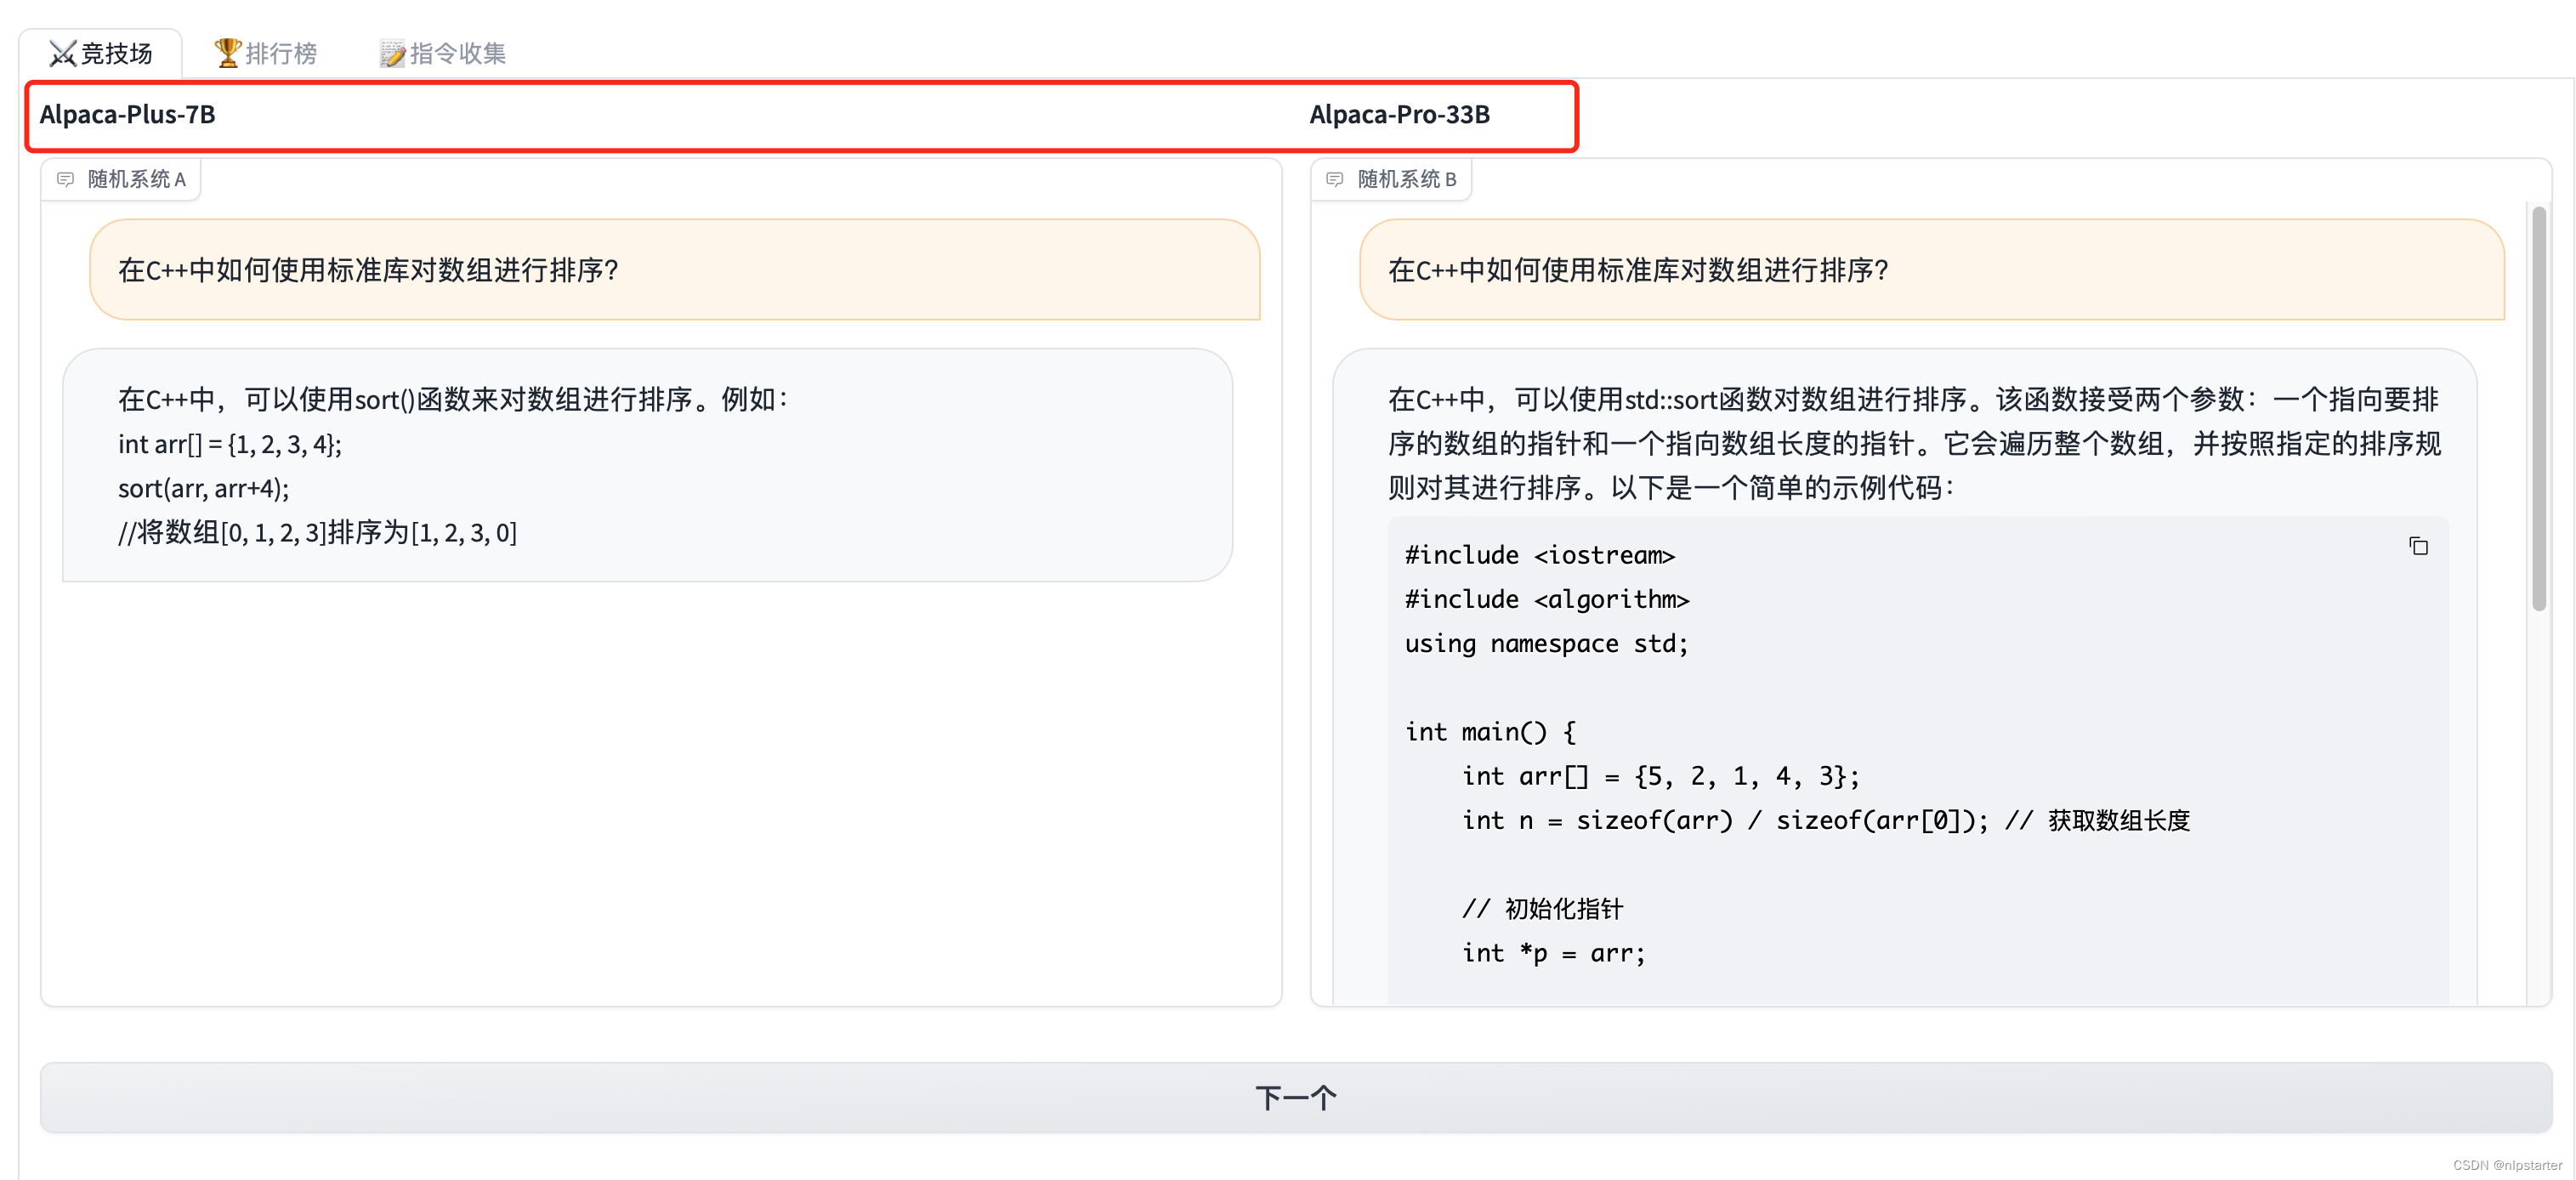Click the Alpaca-Plus-7B model name
The height and width of the screenshot is (1180, 2576).
(127, 115)
